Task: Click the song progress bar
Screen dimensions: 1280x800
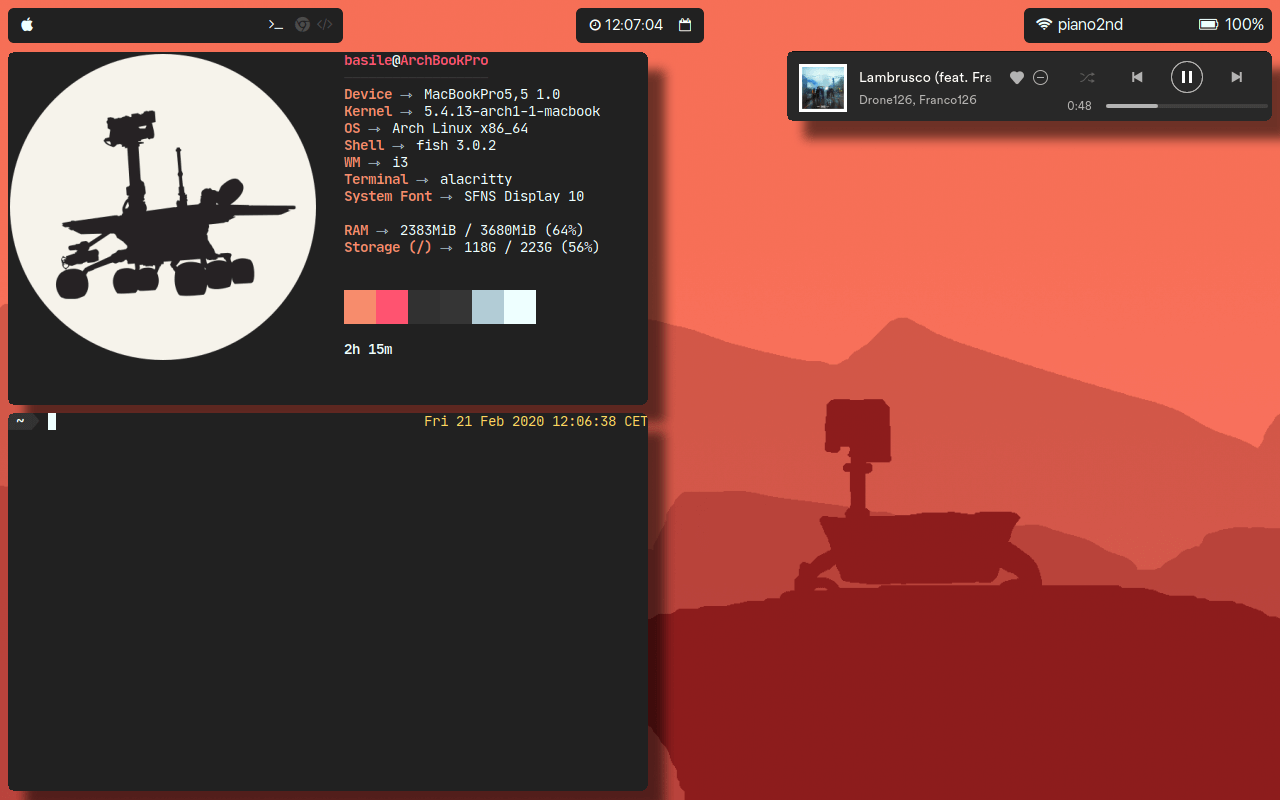Action: pos(1180,106)
